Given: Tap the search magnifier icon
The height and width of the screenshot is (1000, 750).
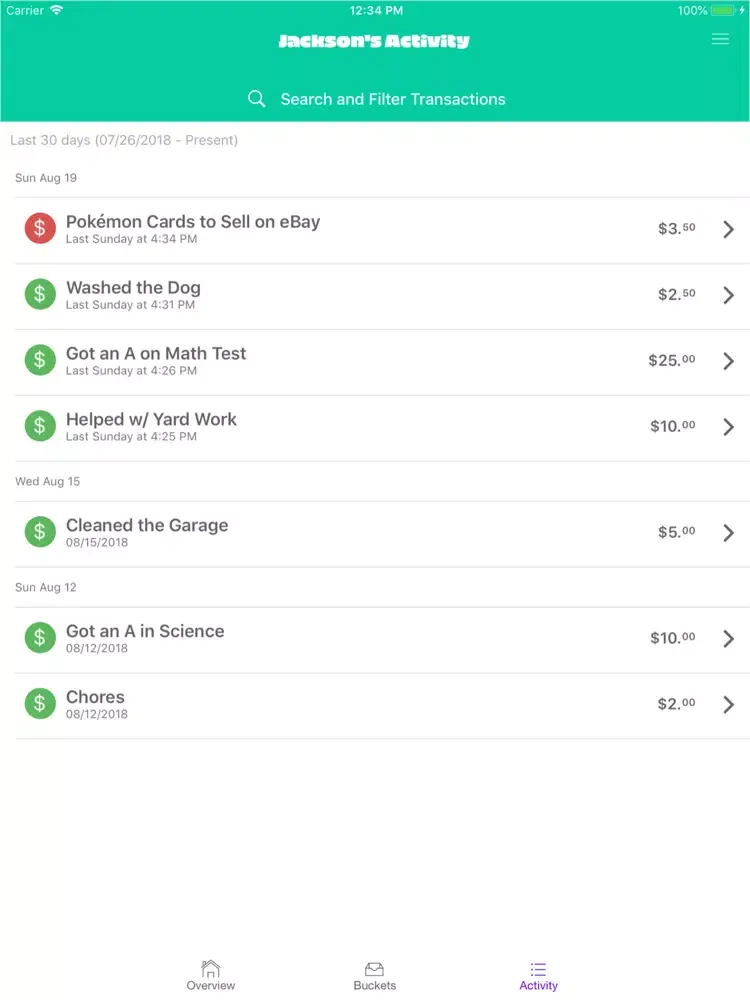Looking at the screenshot, I should coord(256,99).
